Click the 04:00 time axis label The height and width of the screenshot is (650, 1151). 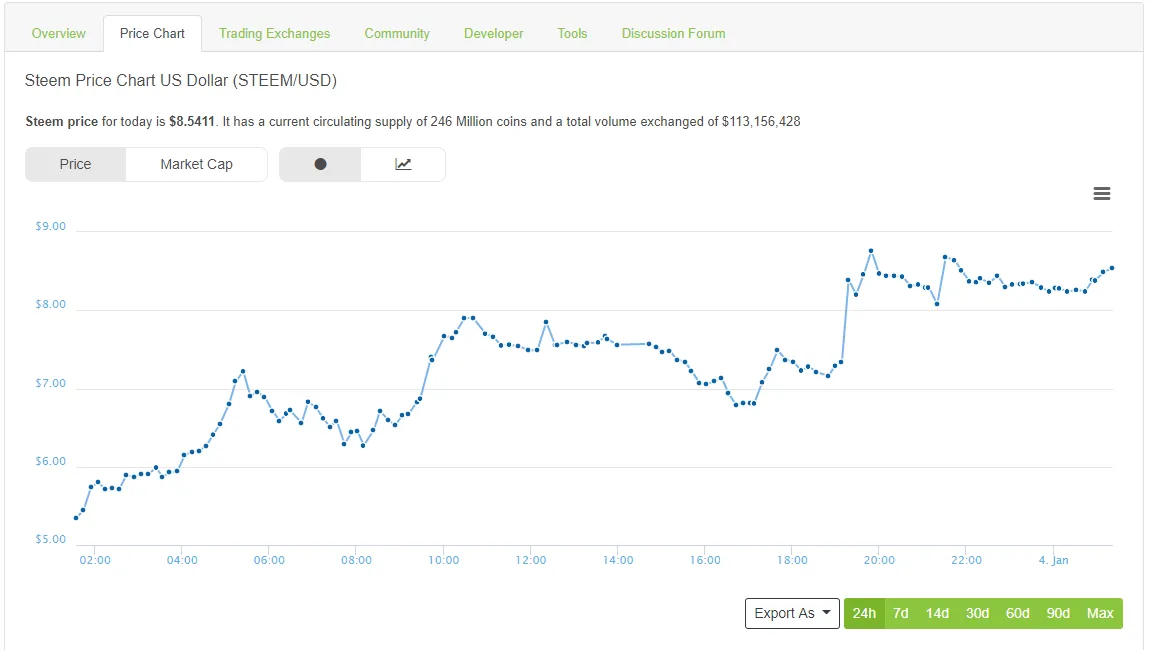[x=182, y=560]
